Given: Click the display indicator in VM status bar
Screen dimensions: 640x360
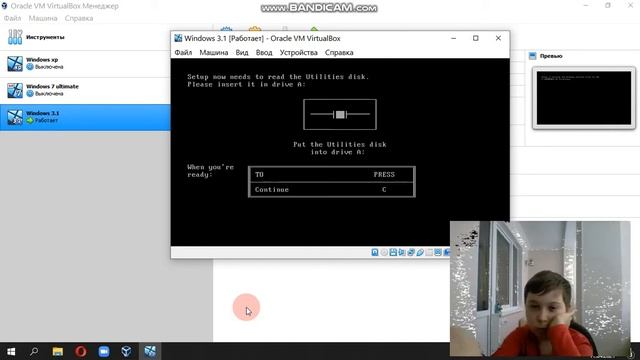Looking at the screenshot, I should coord(438,252).
